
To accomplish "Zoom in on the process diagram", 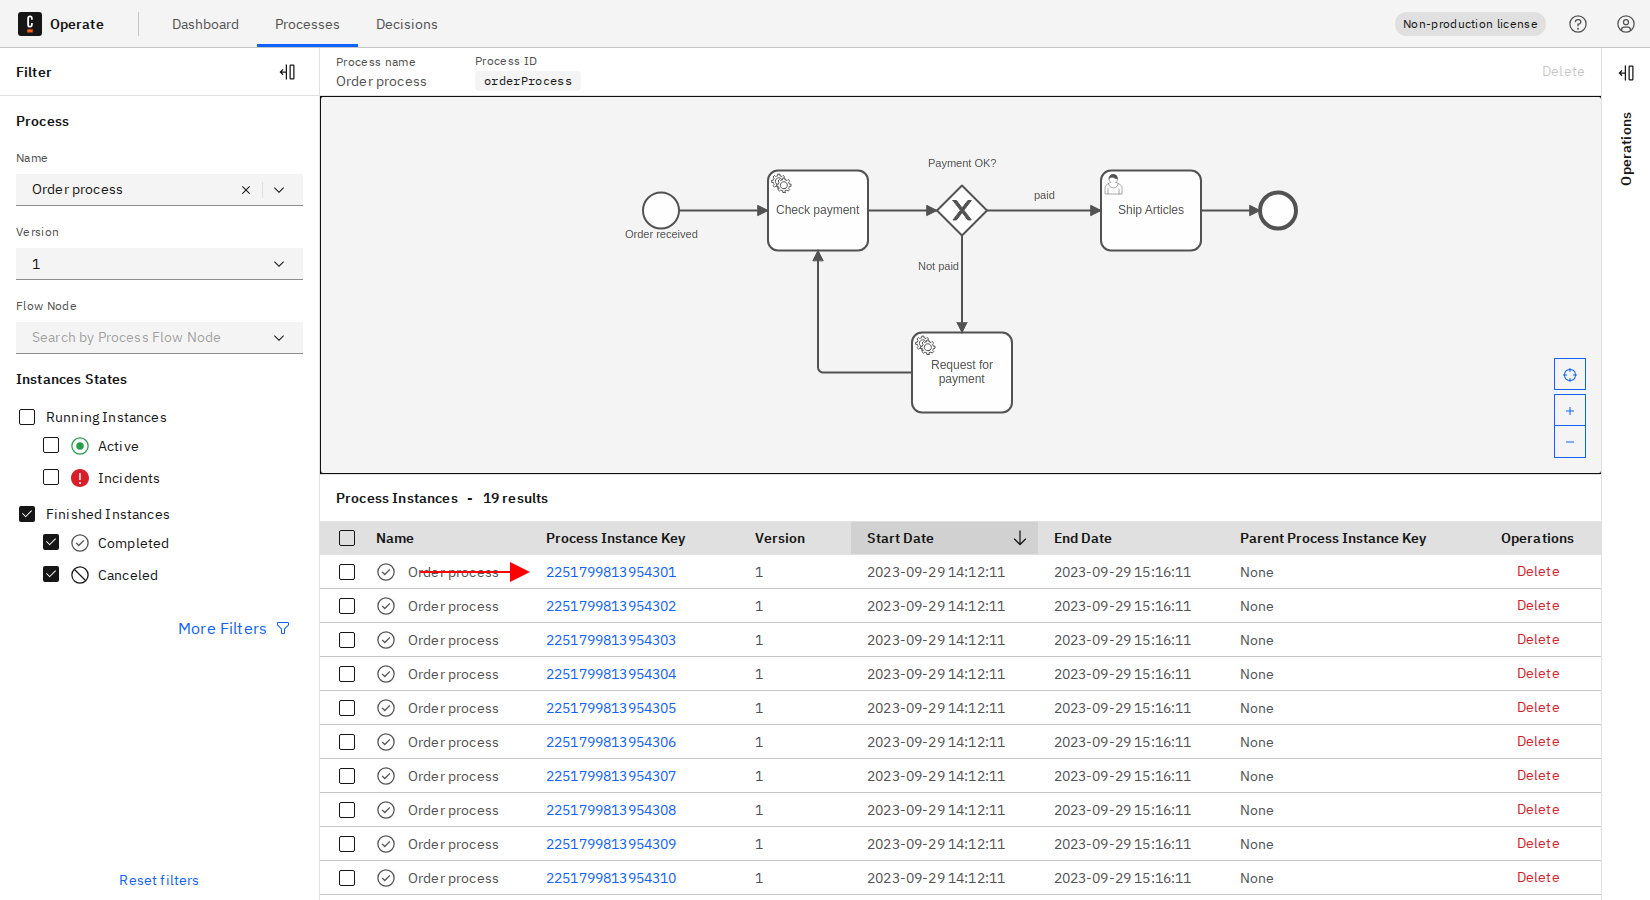I will [x=1569, y=409].
